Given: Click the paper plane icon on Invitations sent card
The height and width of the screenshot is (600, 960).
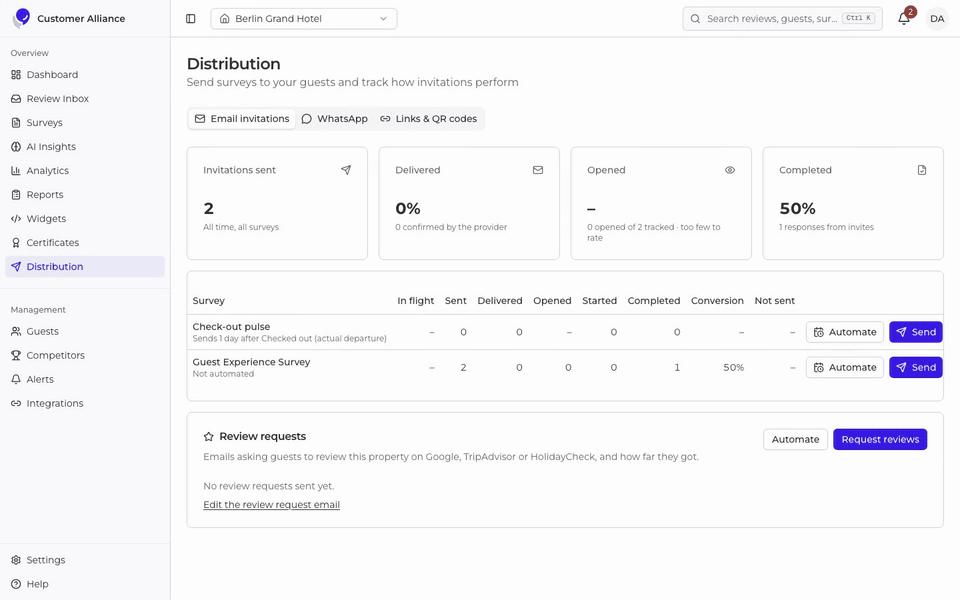Looking at the screenshot, I should coord(346,170).
